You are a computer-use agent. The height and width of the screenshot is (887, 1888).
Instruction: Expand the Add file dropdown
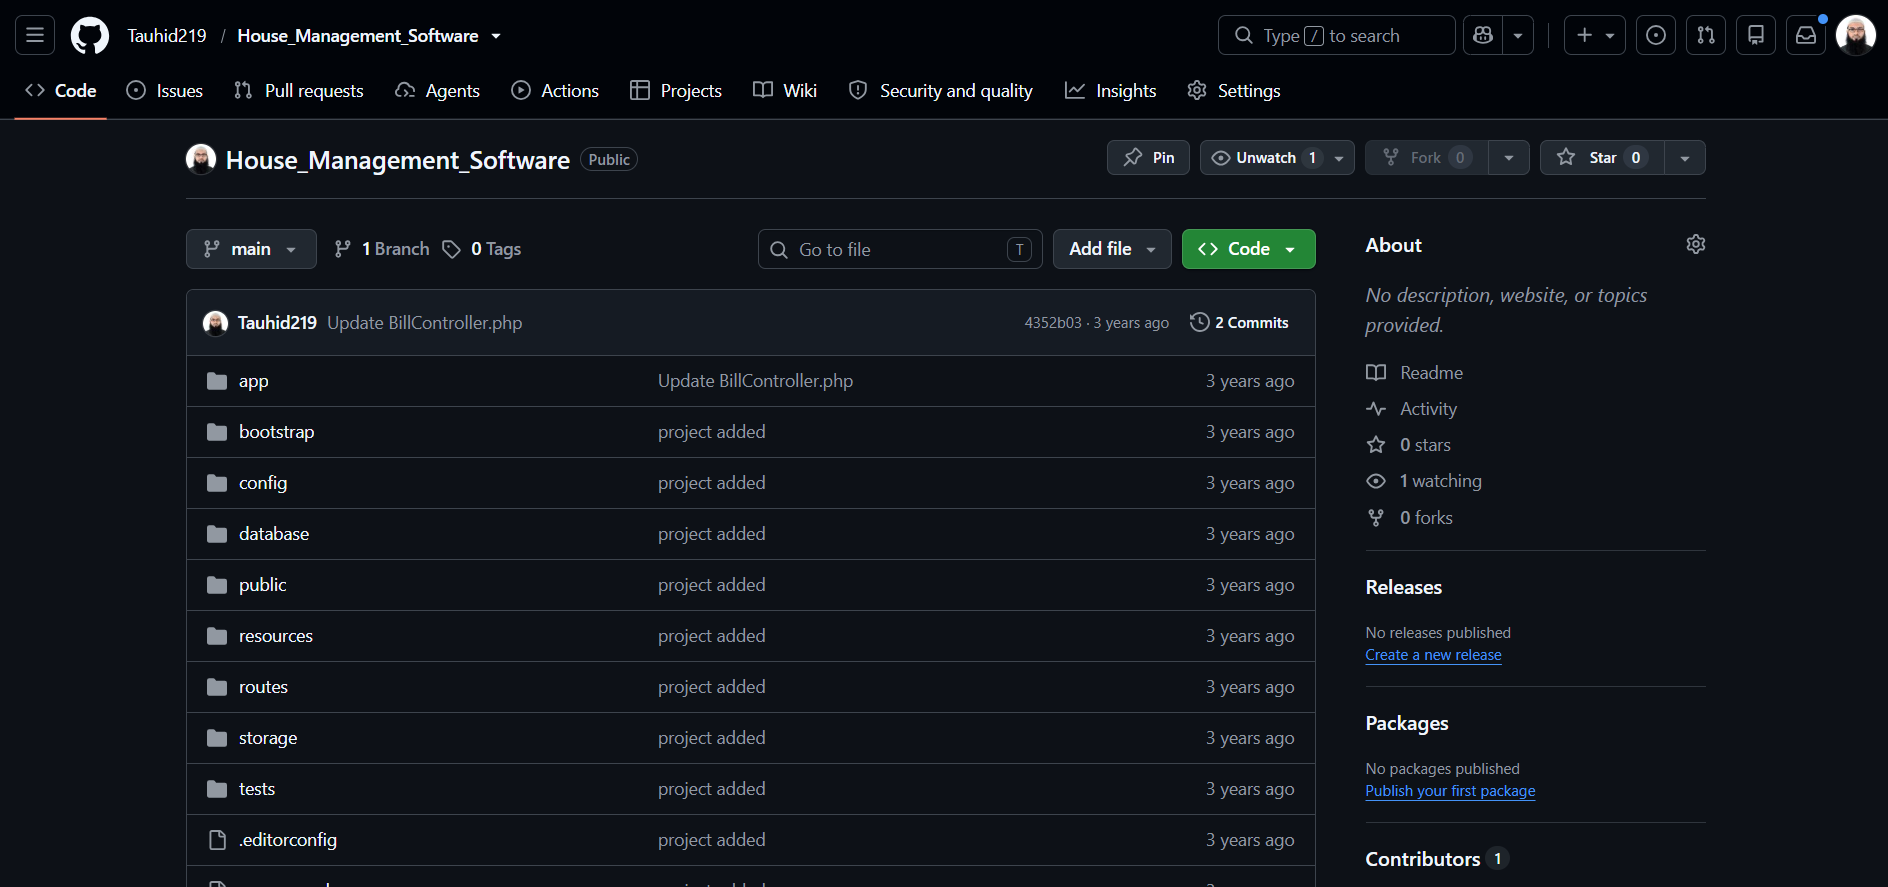pos(1112,249)
